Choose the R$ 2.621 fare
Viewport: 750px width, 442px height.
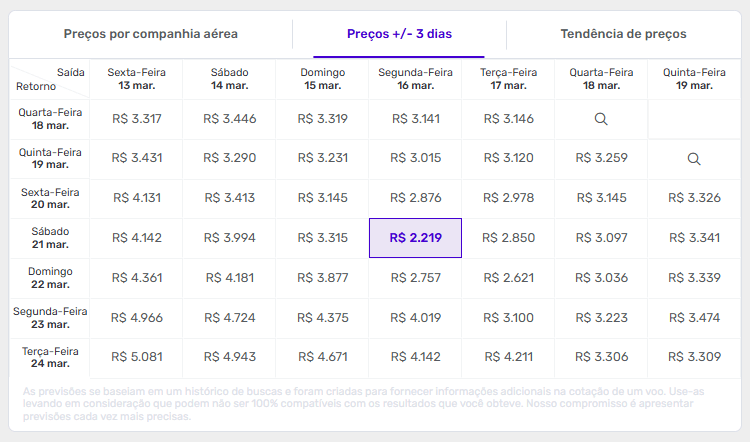click(x=508, y=278)
